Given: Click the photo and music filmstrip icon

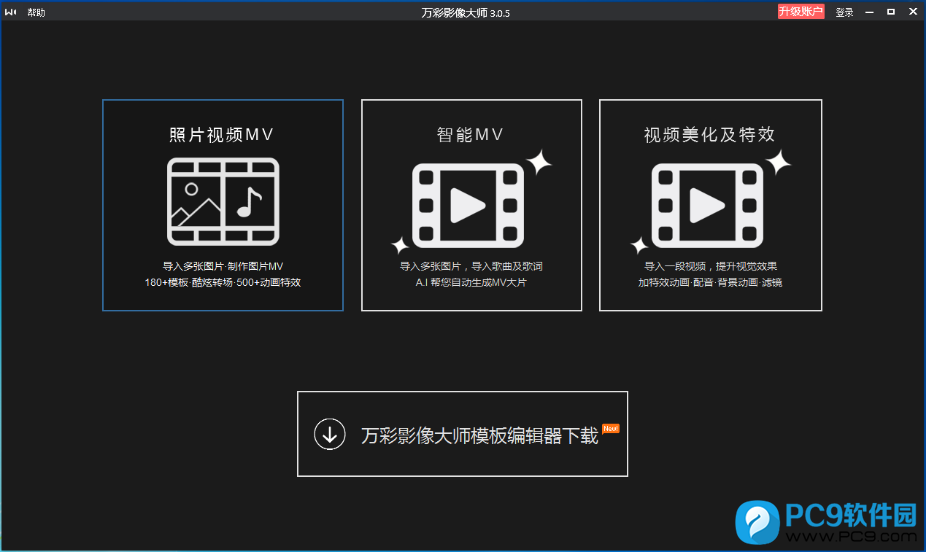Looking at the screenshot, I should point(223,202).
